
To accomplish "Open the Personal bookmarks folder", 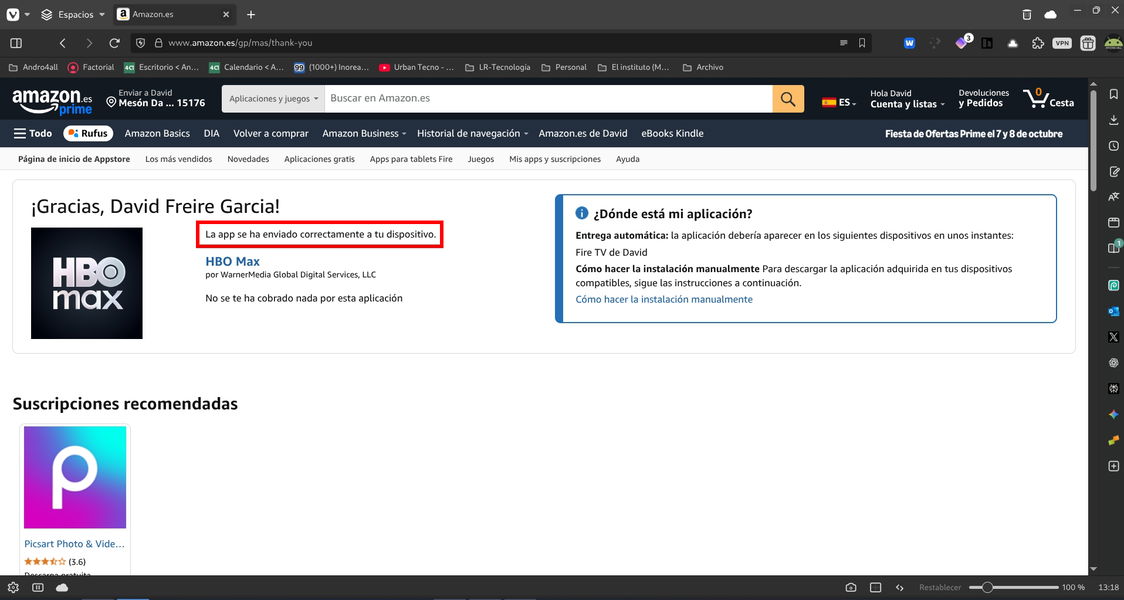I will [x=564, y=67].
